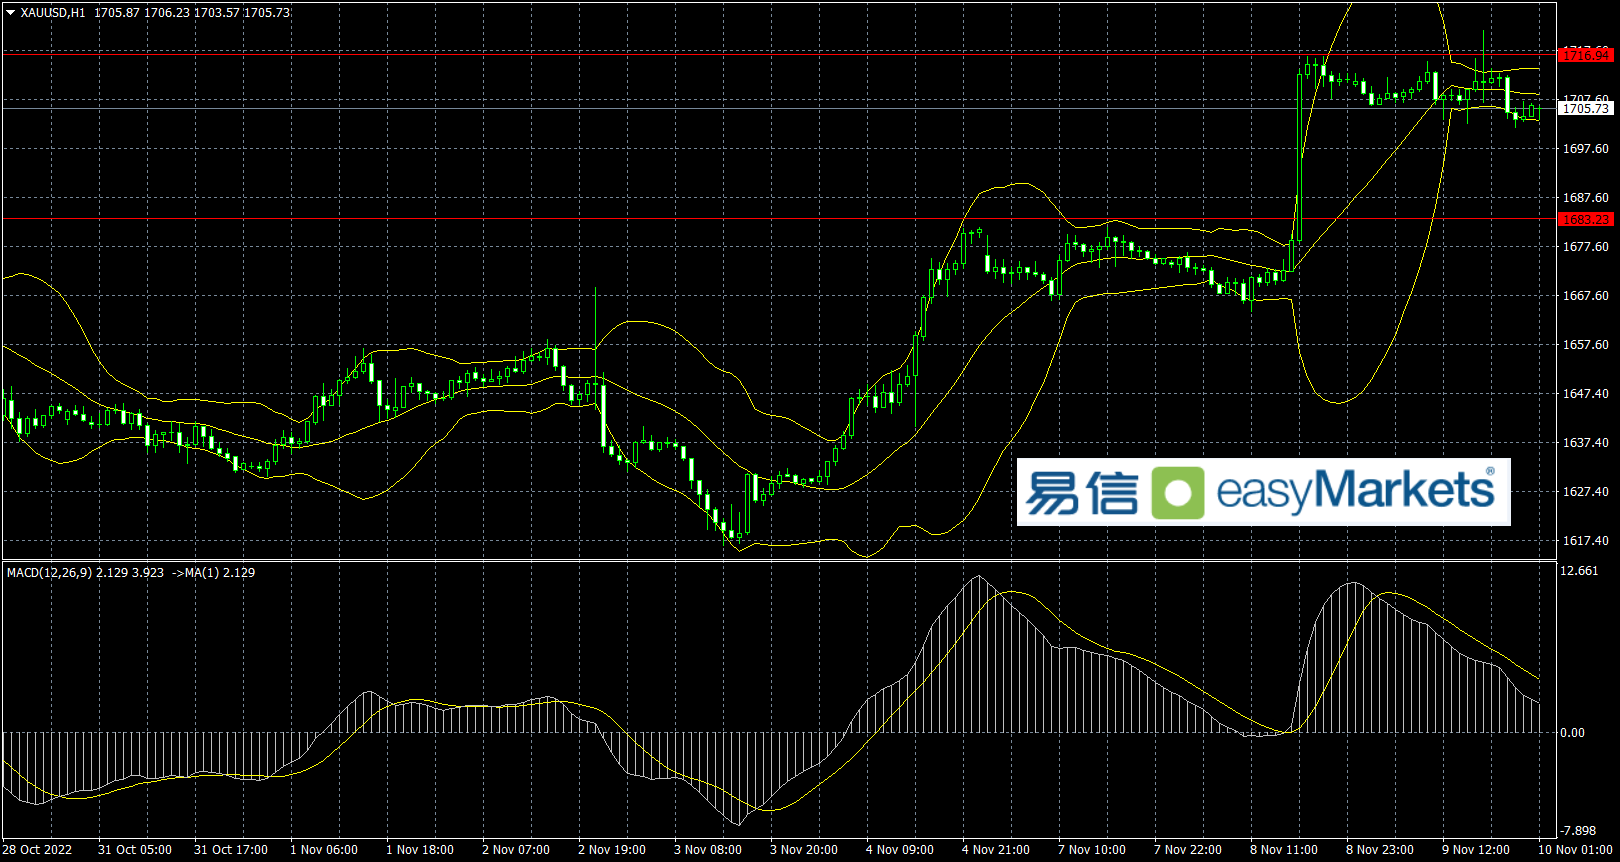Select the red 1716.94 price level label
Viewport: 1620px width, 862px height.
(1586, 55)
